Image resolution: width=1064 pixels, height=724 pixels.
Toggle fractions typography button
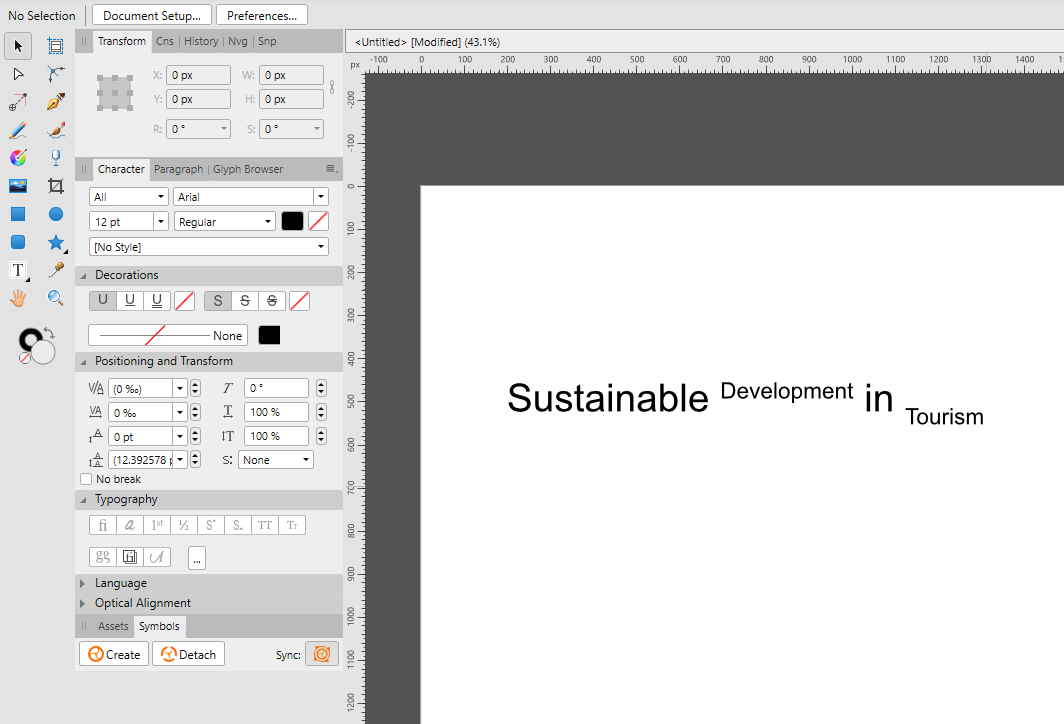[184, 525]
